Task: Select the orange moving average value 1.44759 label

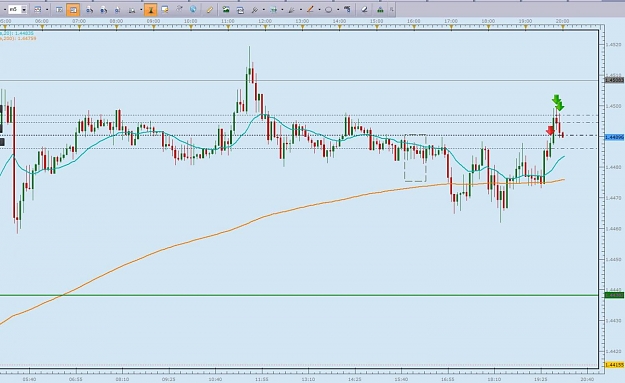Action: (18, 39)
